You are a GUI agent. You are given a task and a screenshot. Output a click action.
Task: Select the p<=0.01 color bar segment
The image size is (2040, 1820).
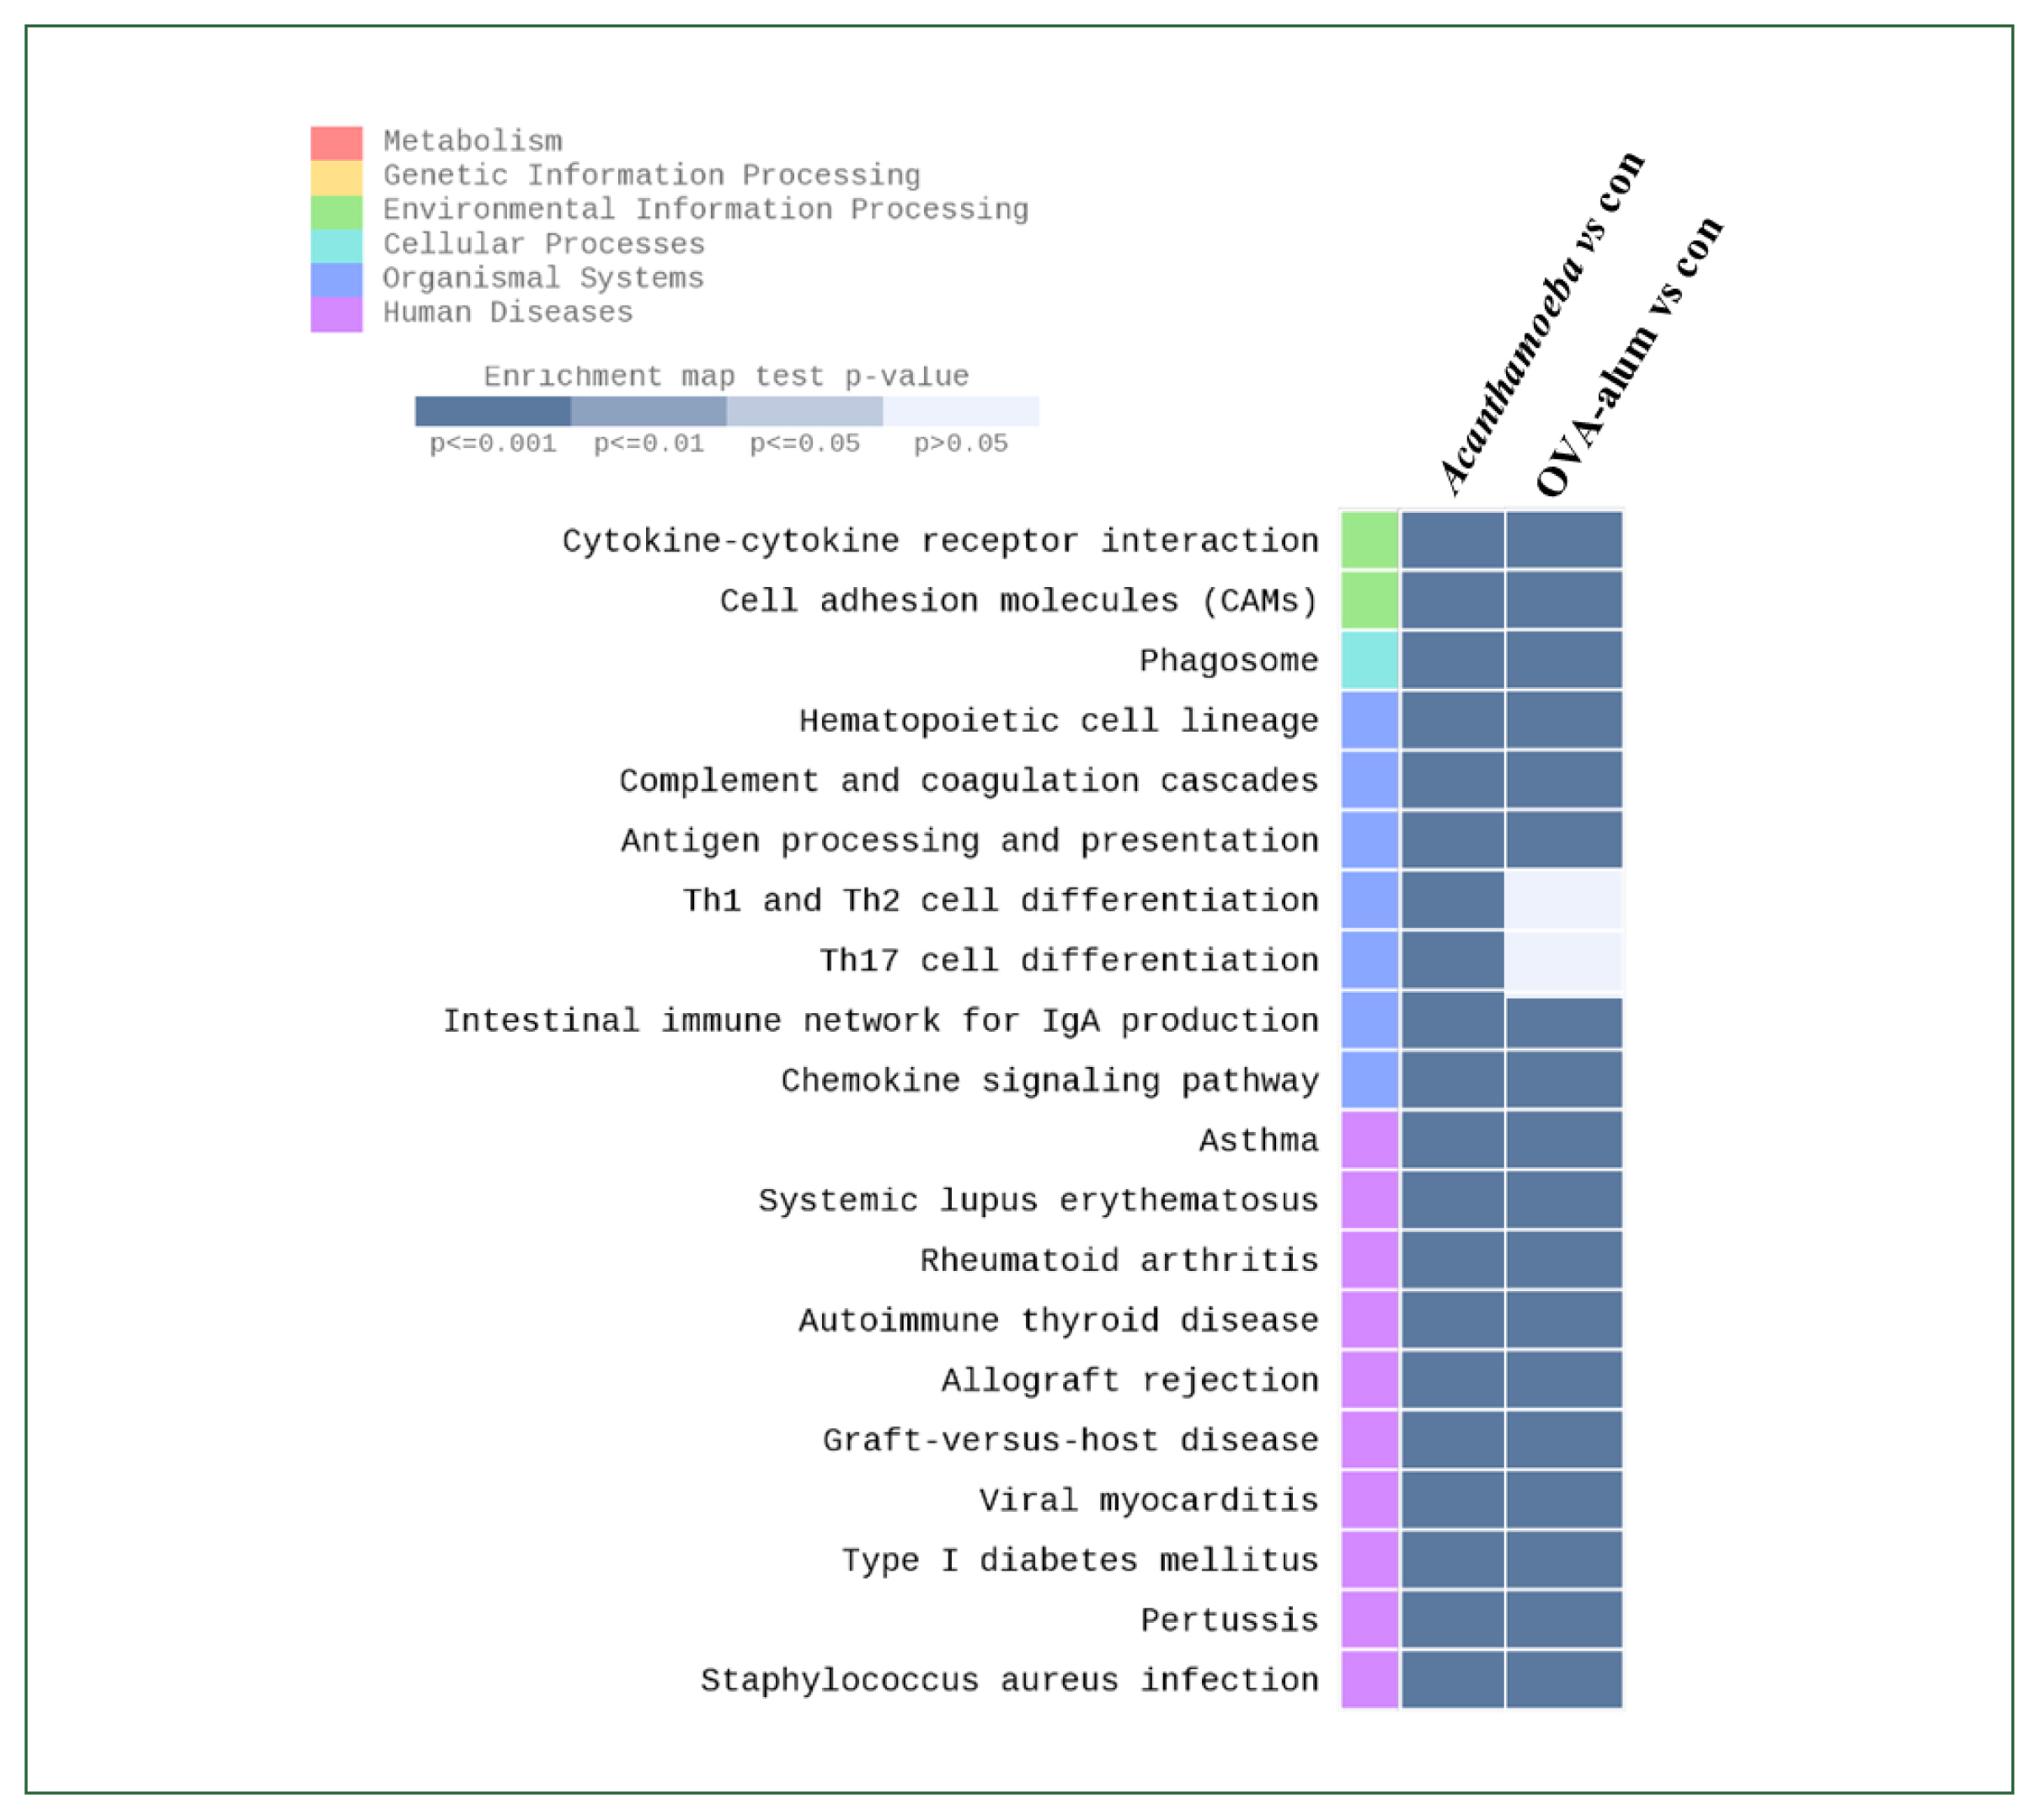pos(649,411)
